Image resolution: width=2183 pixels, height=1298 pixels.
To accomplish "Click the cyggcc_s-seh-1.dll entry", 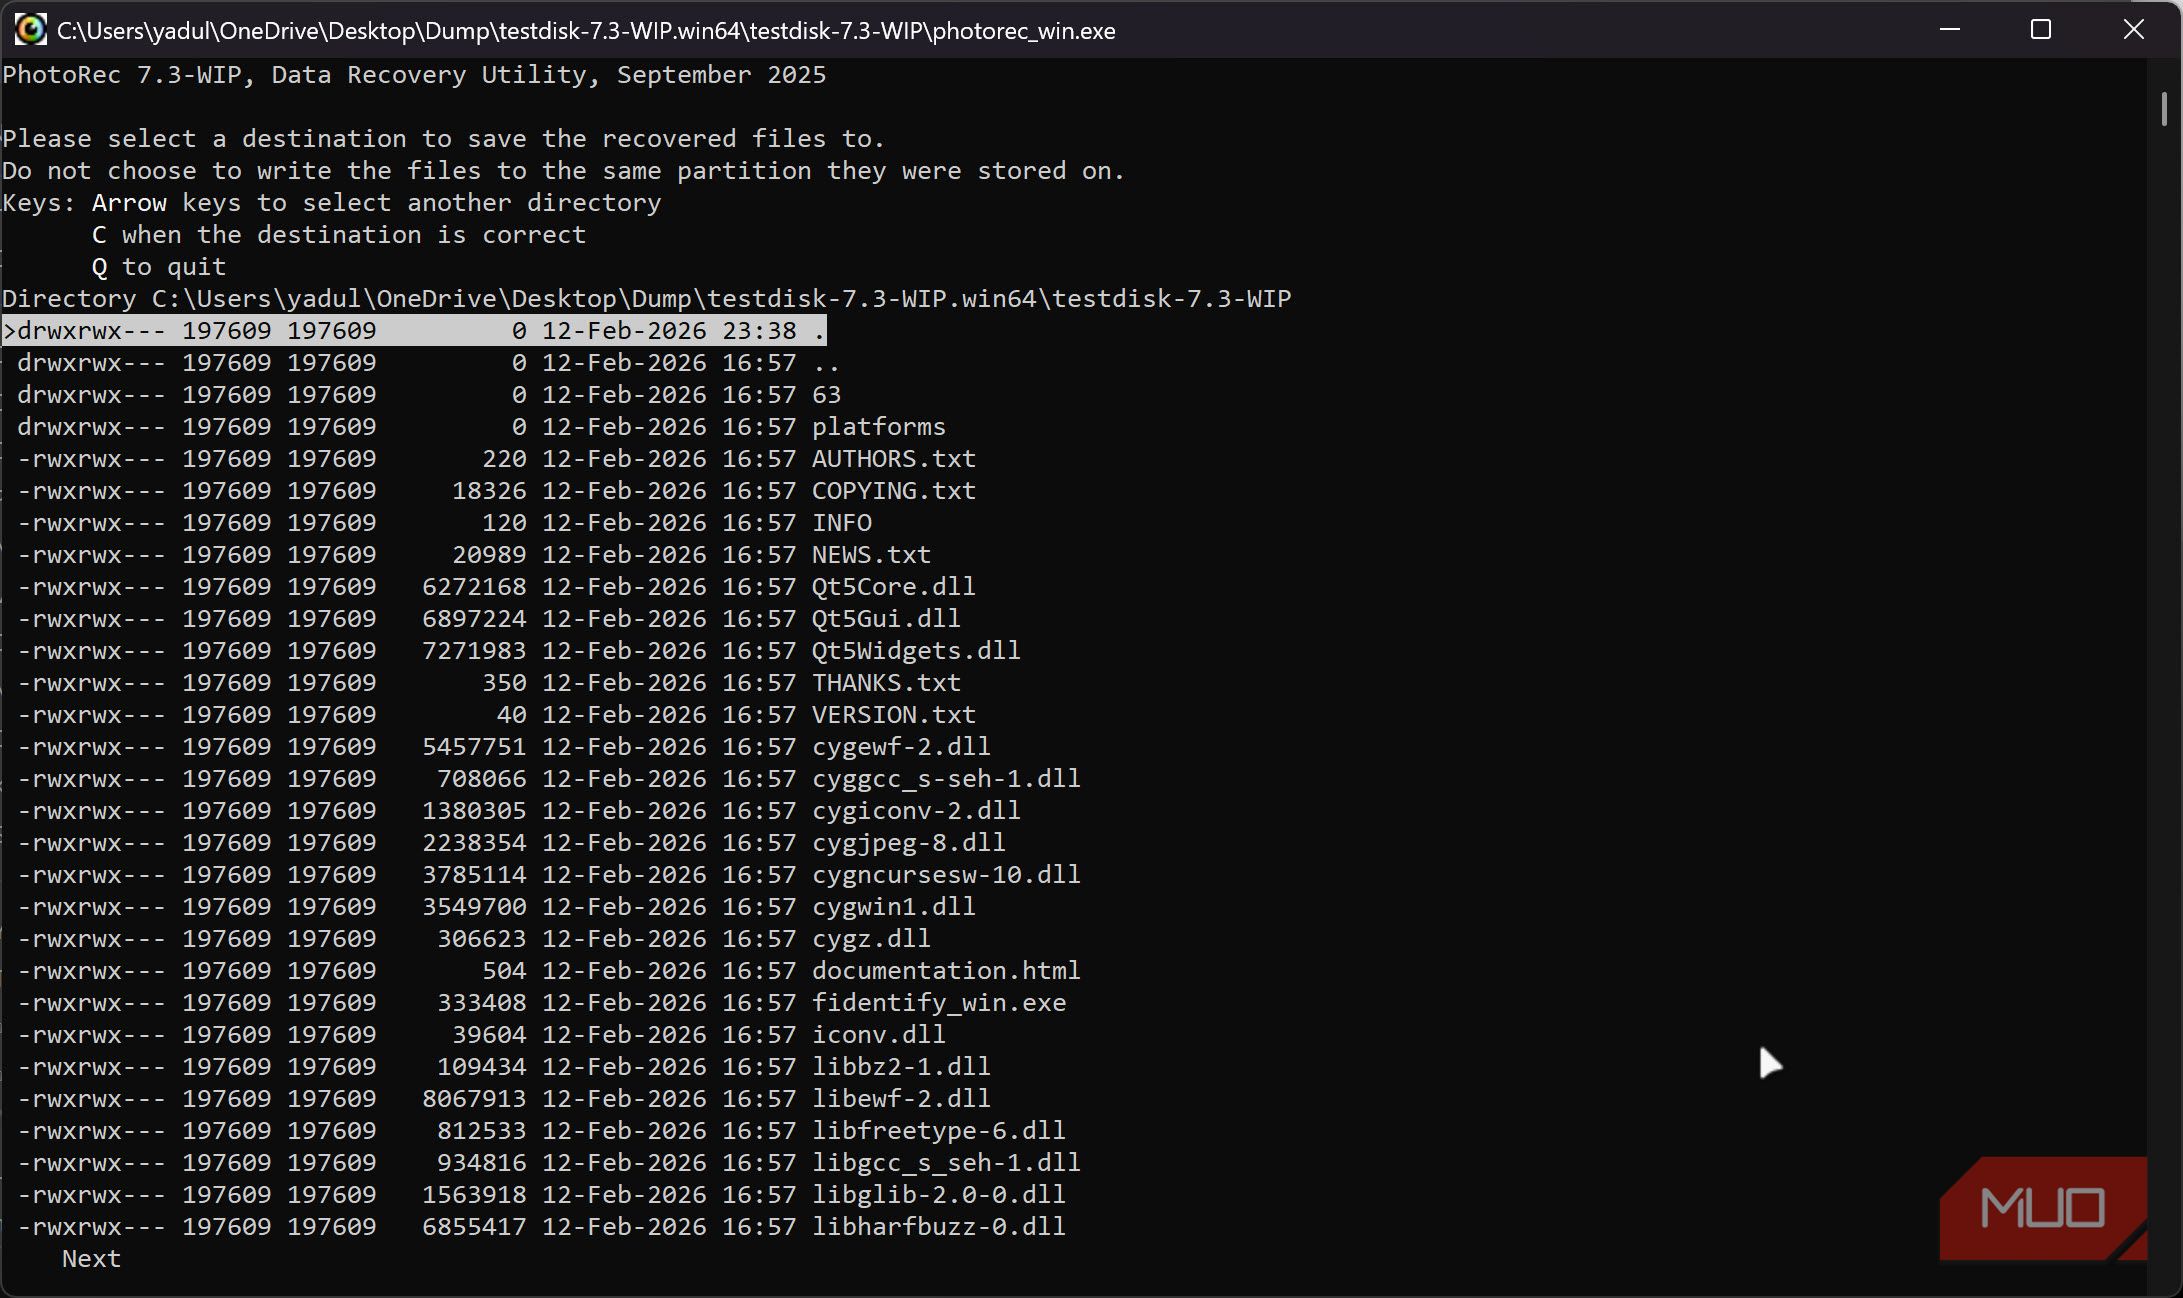I will point(549,779).
